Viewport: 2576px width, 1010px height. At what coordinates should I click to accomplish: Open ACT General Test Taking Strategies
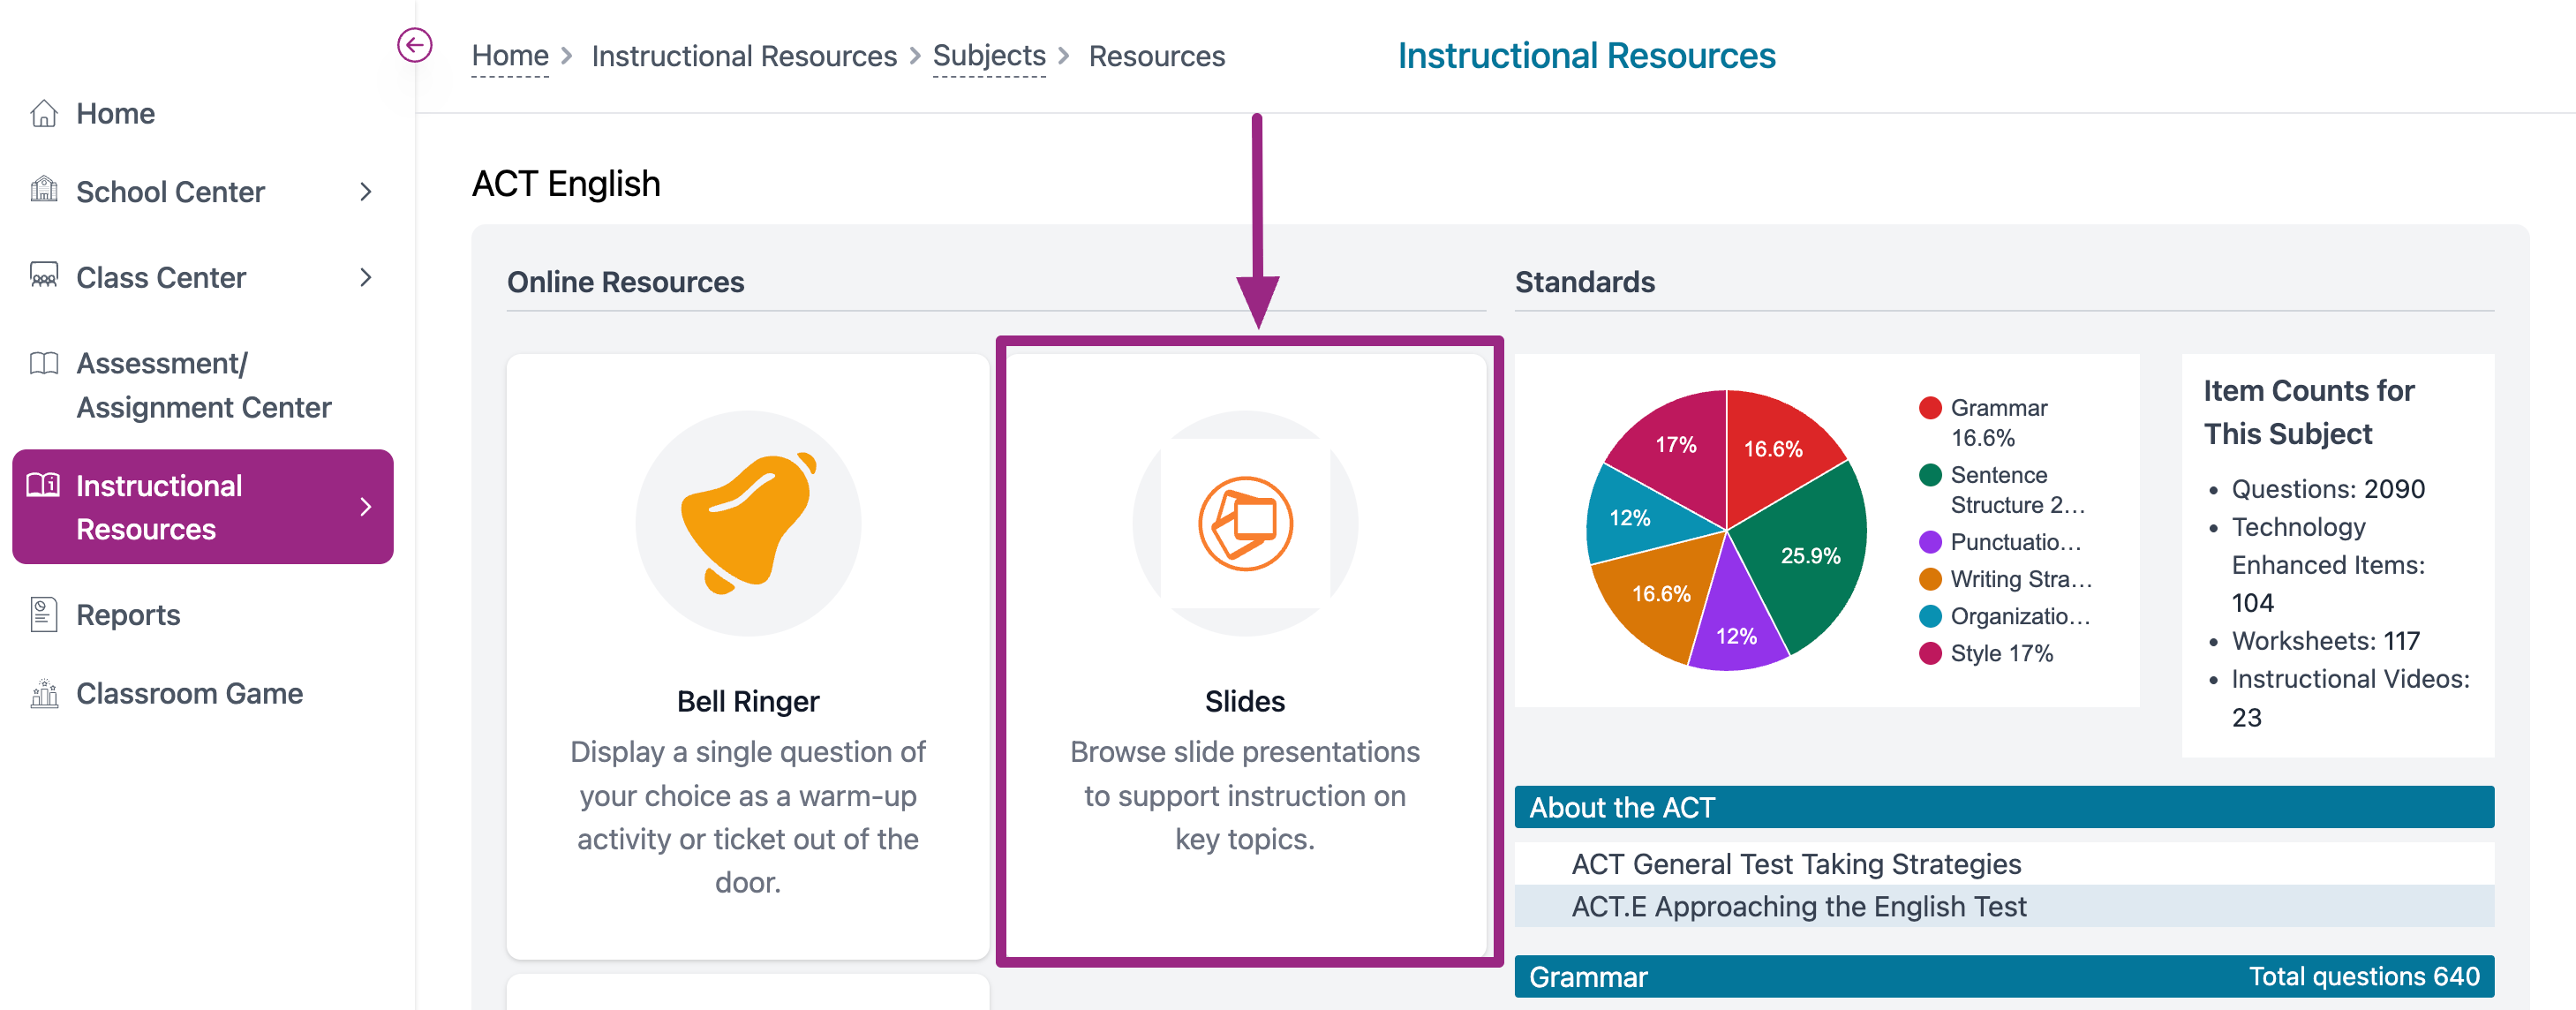tap(1796, 864)
